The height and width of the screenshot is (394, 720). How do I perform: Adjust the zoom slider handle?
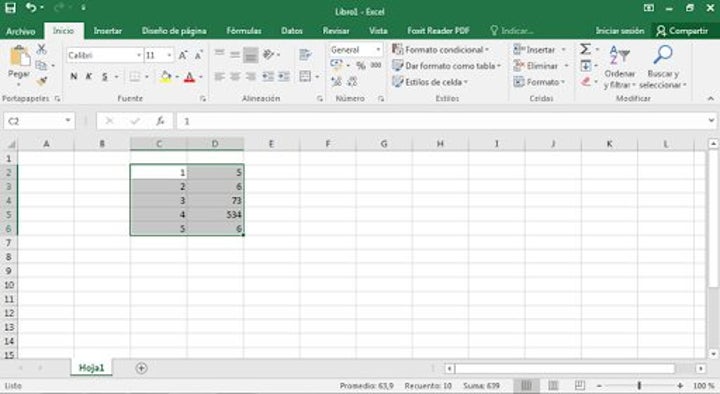pos(639,386)
